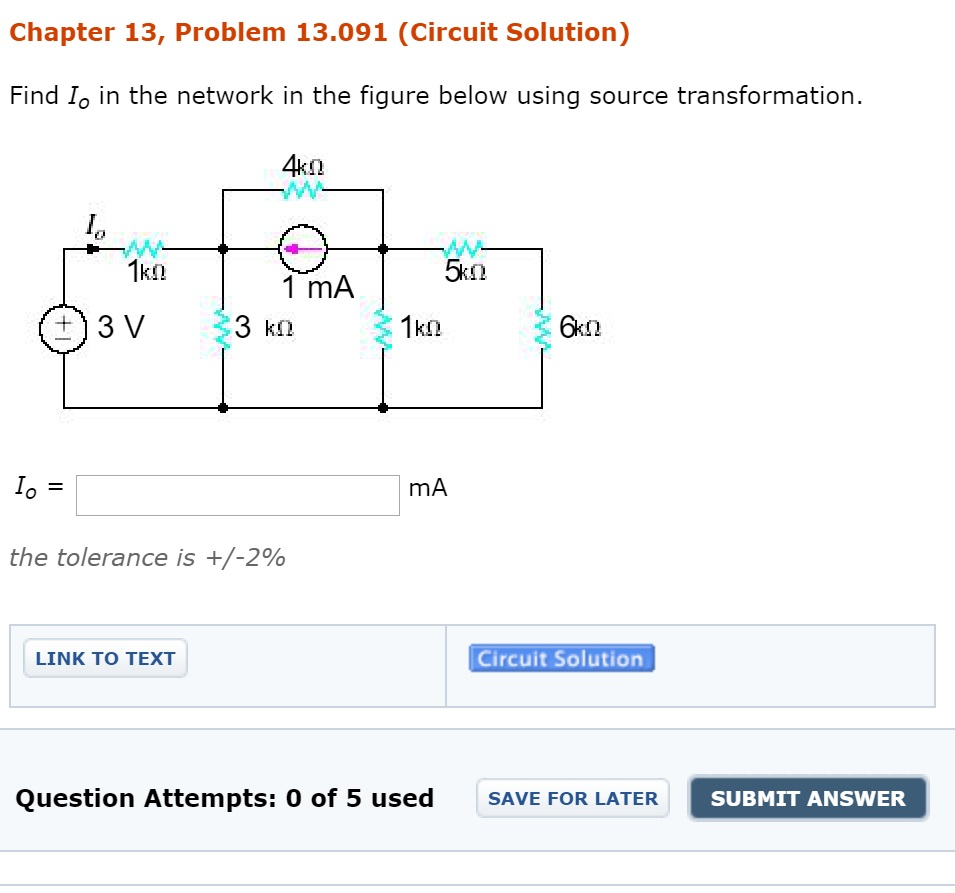Click the Chapter 13 Problem 13.091 heading
955x893 pixels.
pos(319,32)
